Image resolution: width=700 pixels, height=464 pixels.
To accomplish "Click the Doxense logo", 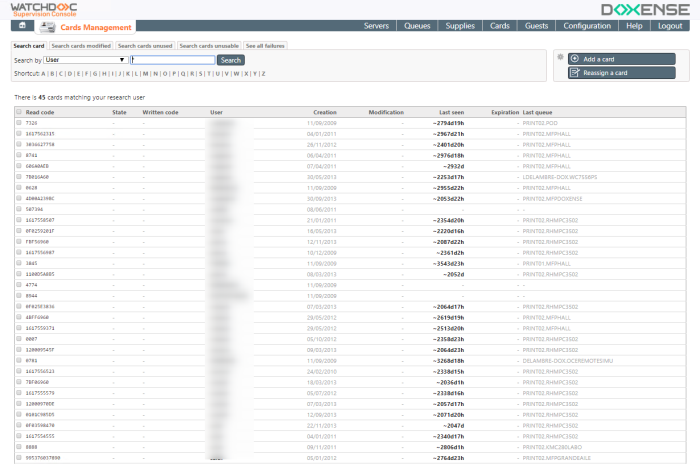I will (x=643, y=9).
